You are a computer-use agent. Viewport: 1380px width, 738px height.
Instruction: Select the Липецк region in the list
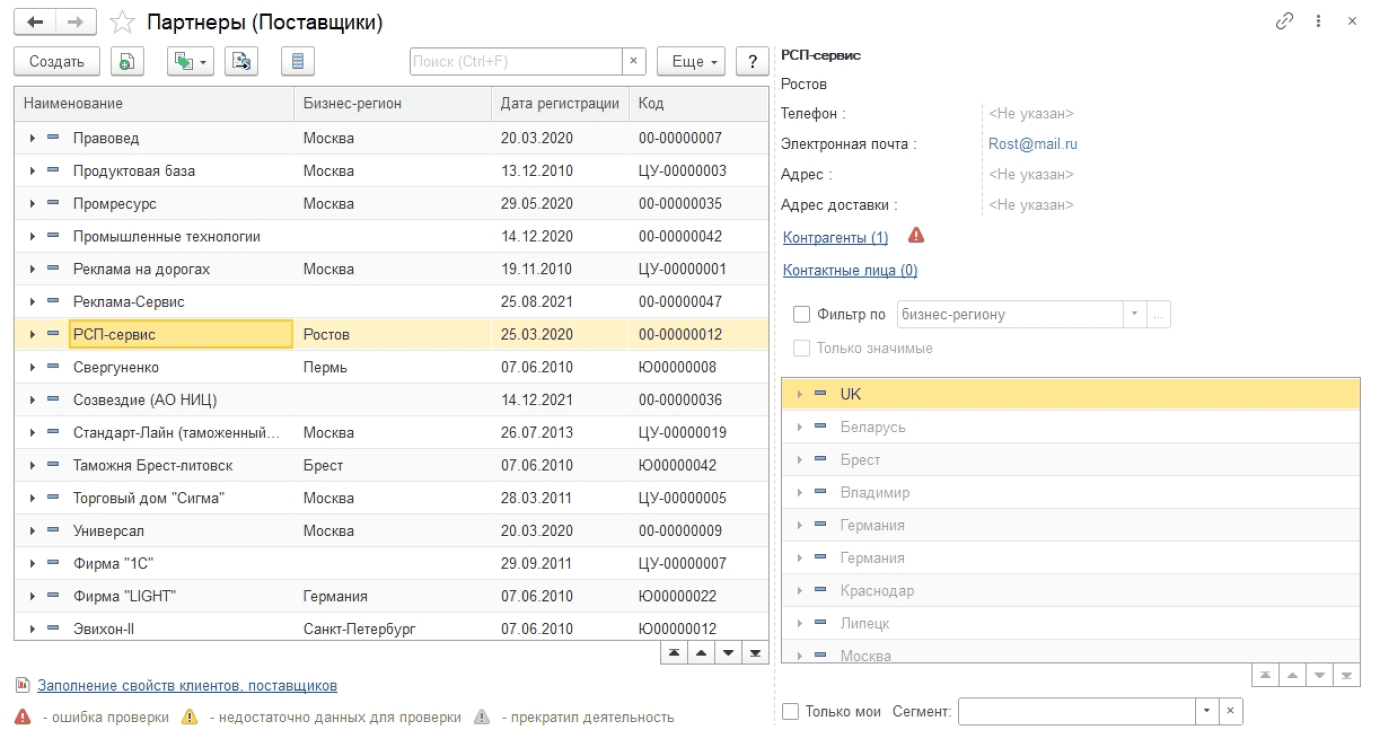(x=1070, y=624)
